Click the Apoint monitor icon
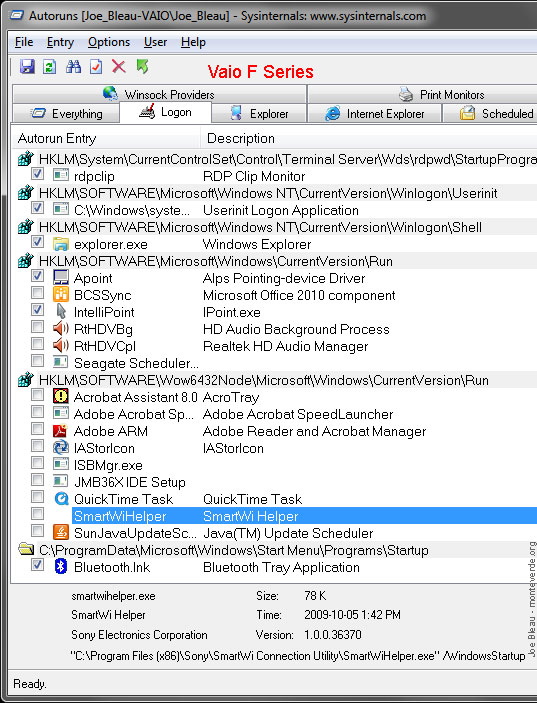Screen dimensions: 537x703 tap(61, 278)
